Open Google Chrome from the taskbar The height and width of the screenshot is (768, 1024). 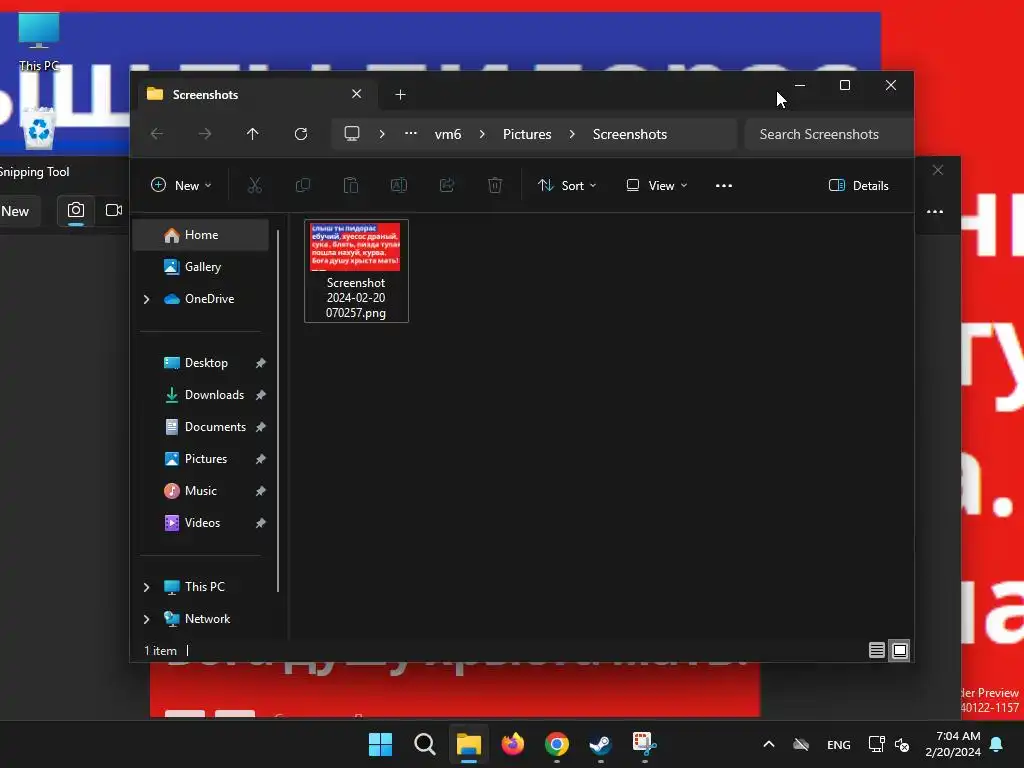click(x=556, y=744)
